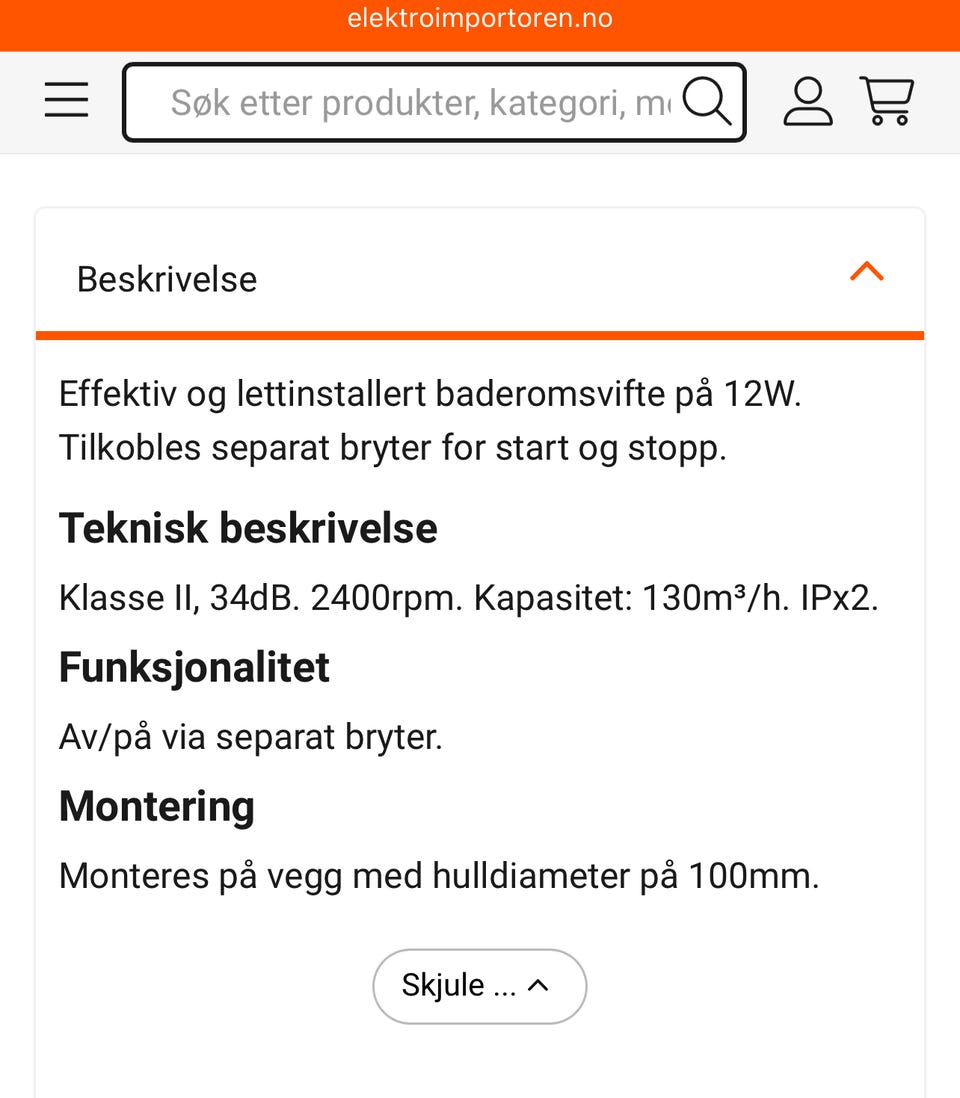This screenshot has width=960, height=1098.
Task: Click the Funksjonalitet heading
Action: pos(194,667)
